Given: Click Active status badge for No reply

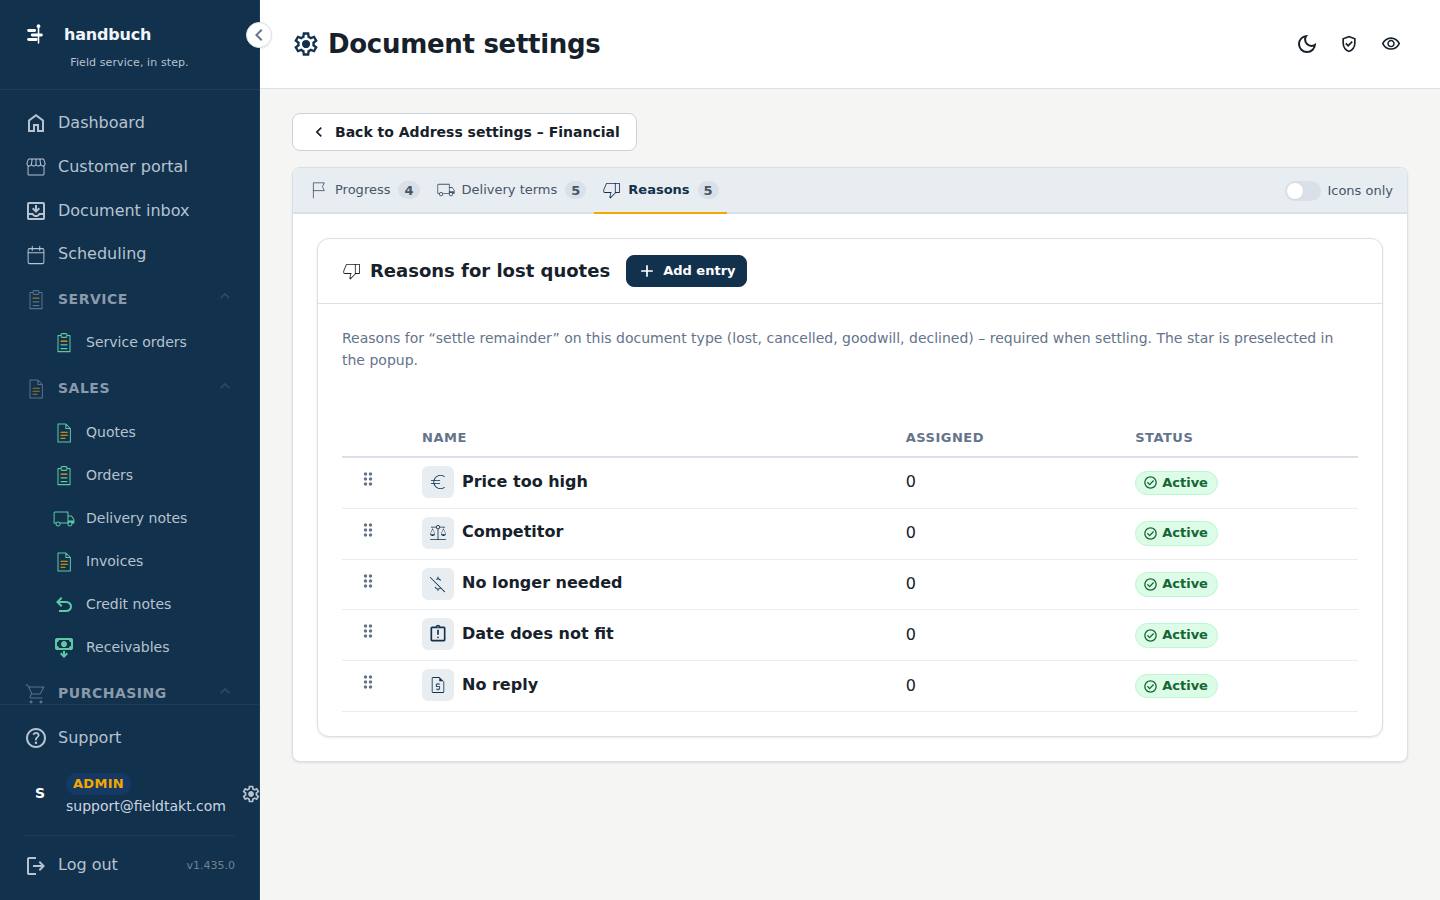Looking at the screenshot, I should [x=1176, y=686].
